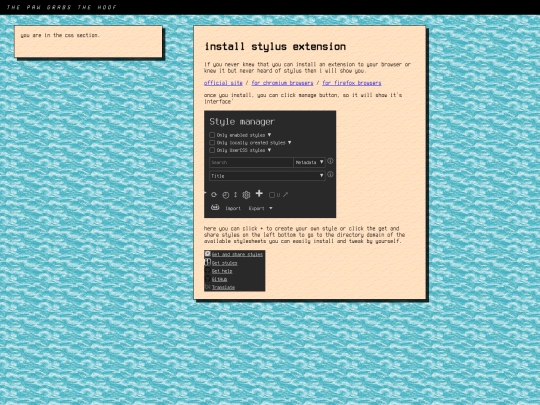Click THE PAW GRABS THE HOOF site title

tap(62, 7)
